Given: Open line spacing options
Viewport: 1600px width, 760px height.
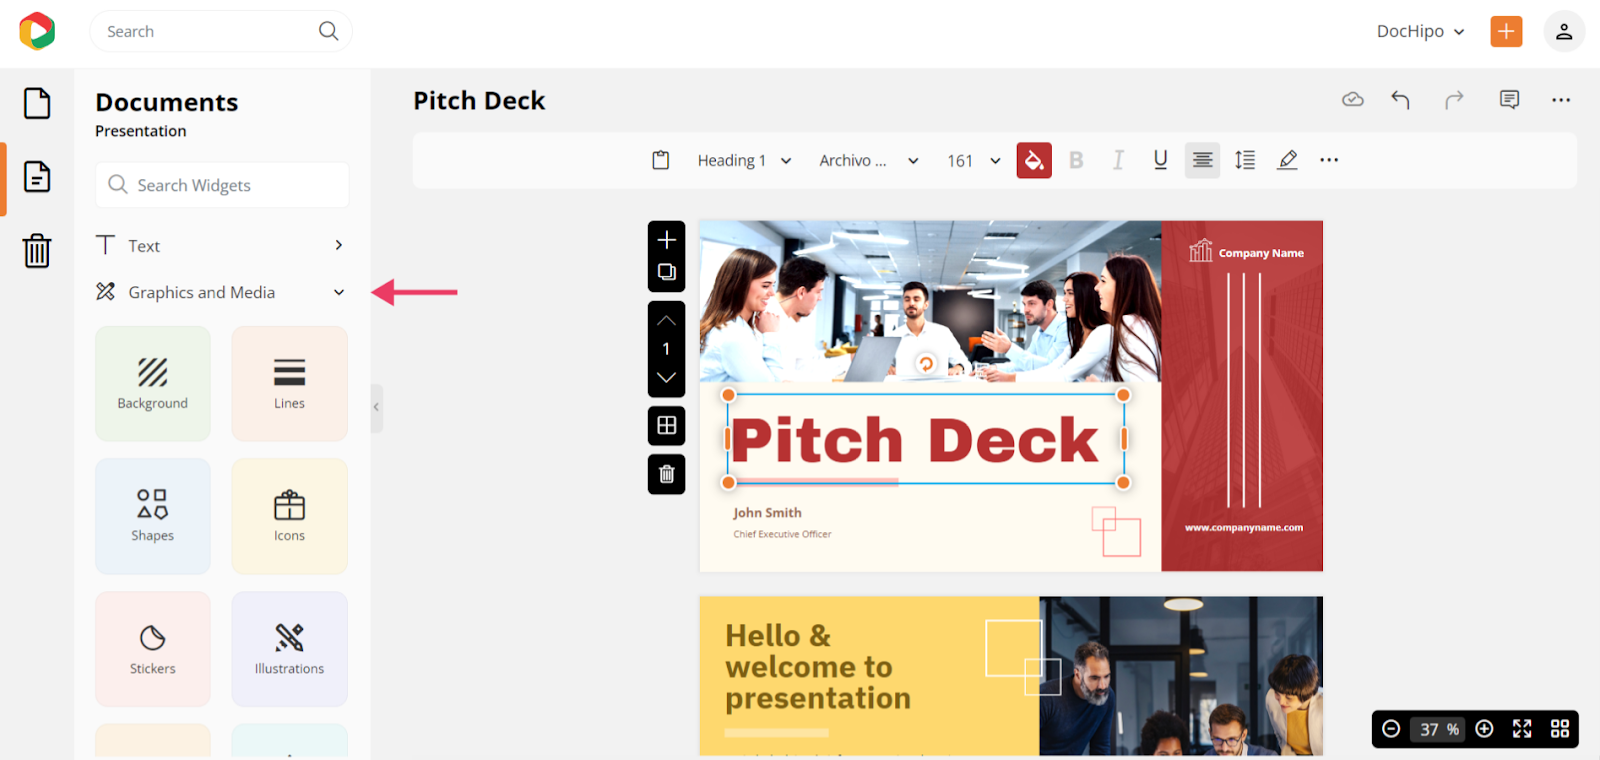Looking at the screenshot, I should click(x=1245, y=160).
